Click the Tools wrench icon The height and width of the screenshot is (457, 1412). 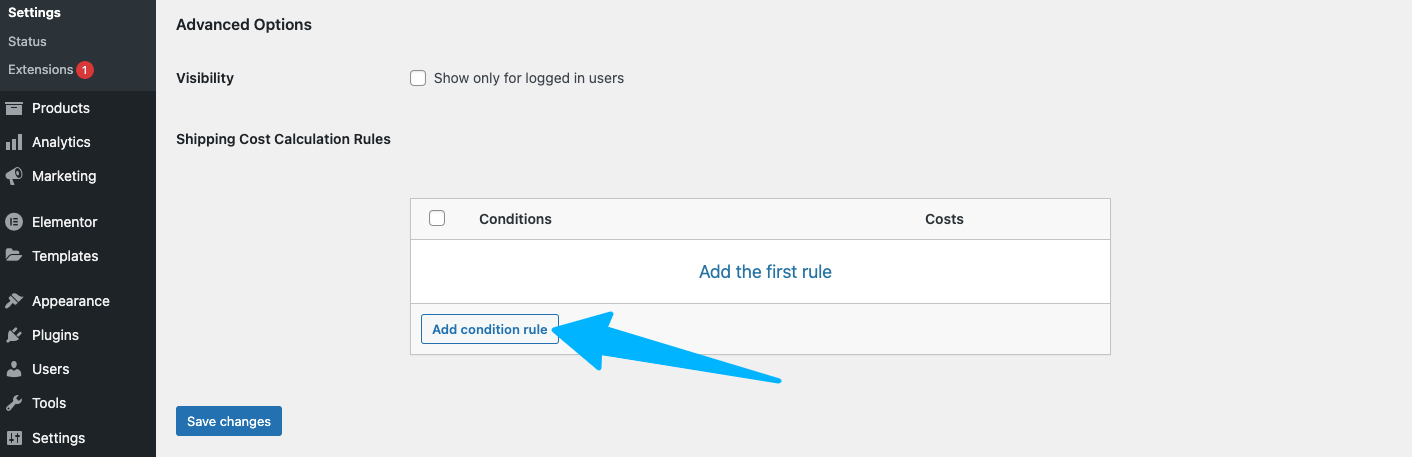[x=14, y=403]
